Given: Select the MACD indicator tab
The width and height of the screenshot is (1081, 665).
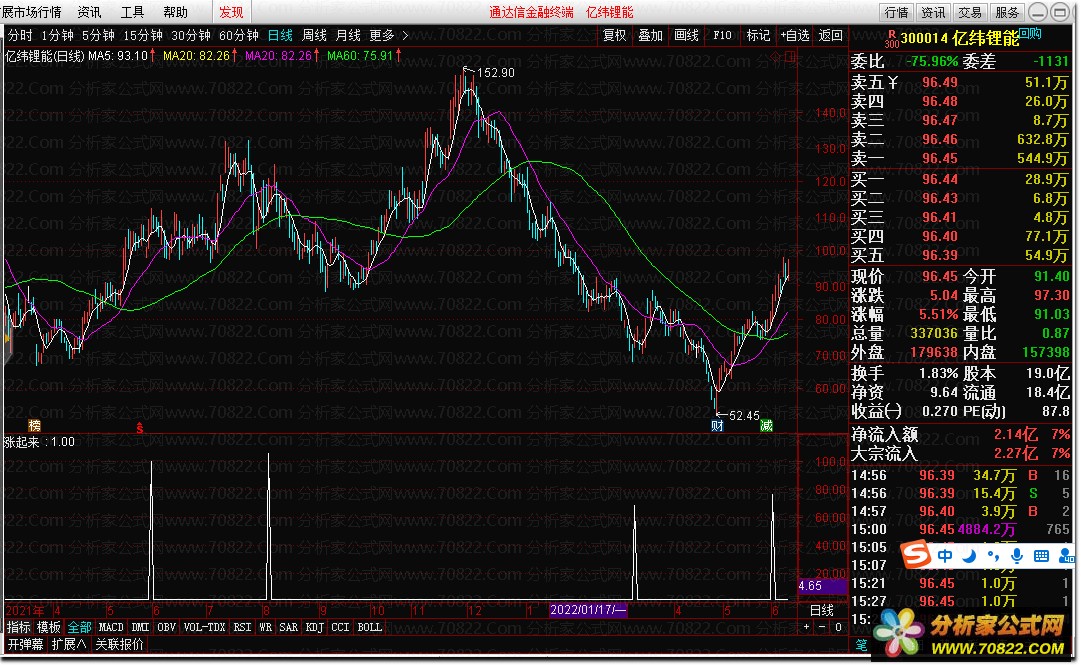Looking at the screenshot, I should (111, 627).
